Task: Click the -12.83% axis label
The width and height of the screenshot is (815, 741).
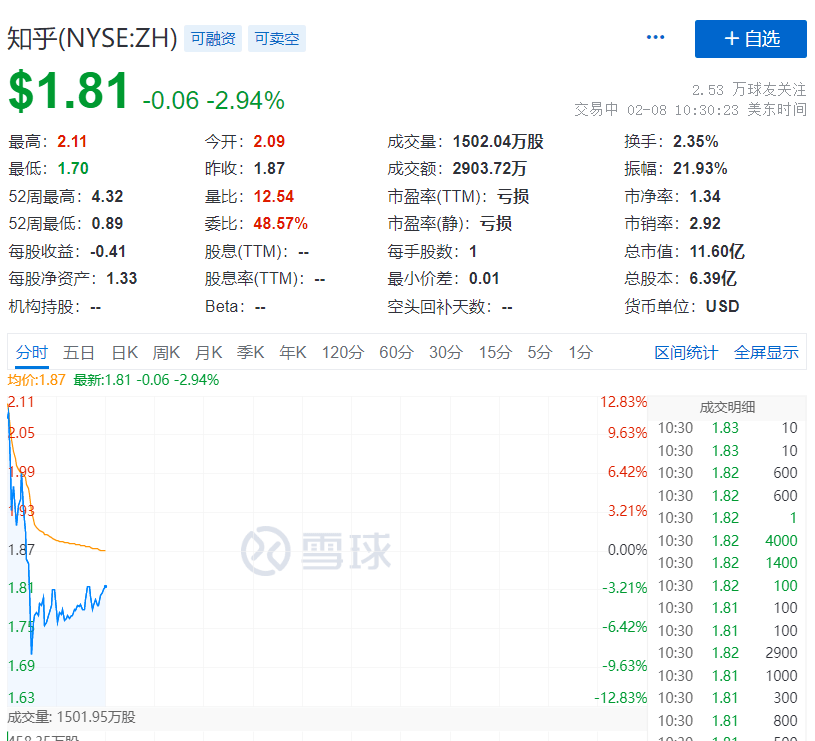Action: pyautogui.click(x=621, y=697)
